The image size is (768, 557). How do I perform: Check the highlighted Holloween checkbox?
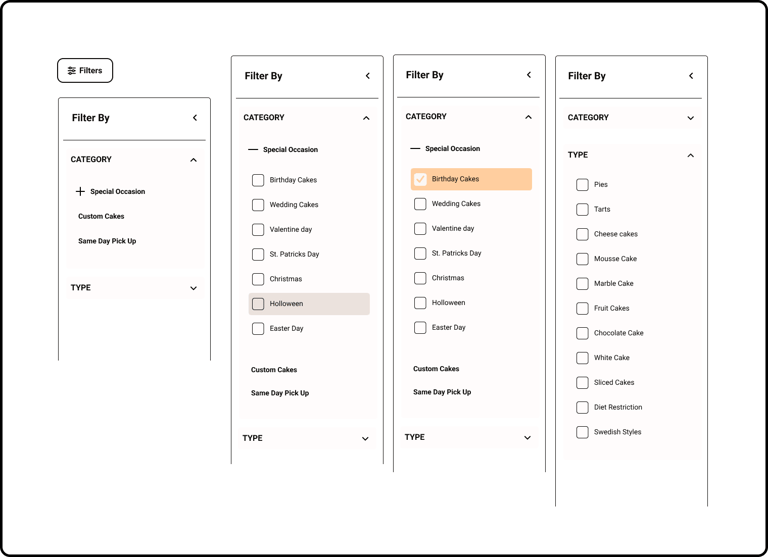[258, 304]
